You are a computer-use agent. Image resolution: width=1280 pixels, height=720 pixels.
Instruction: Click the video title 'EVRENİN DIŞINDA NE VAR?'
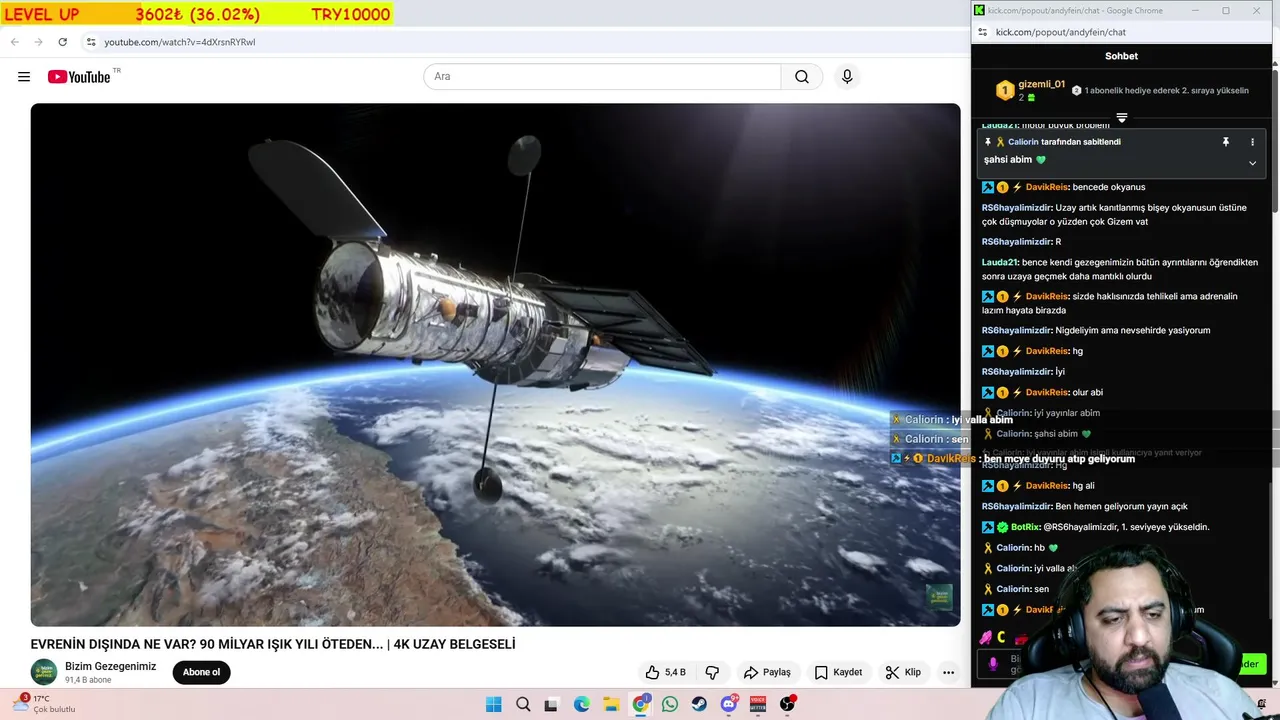point(273,644)
